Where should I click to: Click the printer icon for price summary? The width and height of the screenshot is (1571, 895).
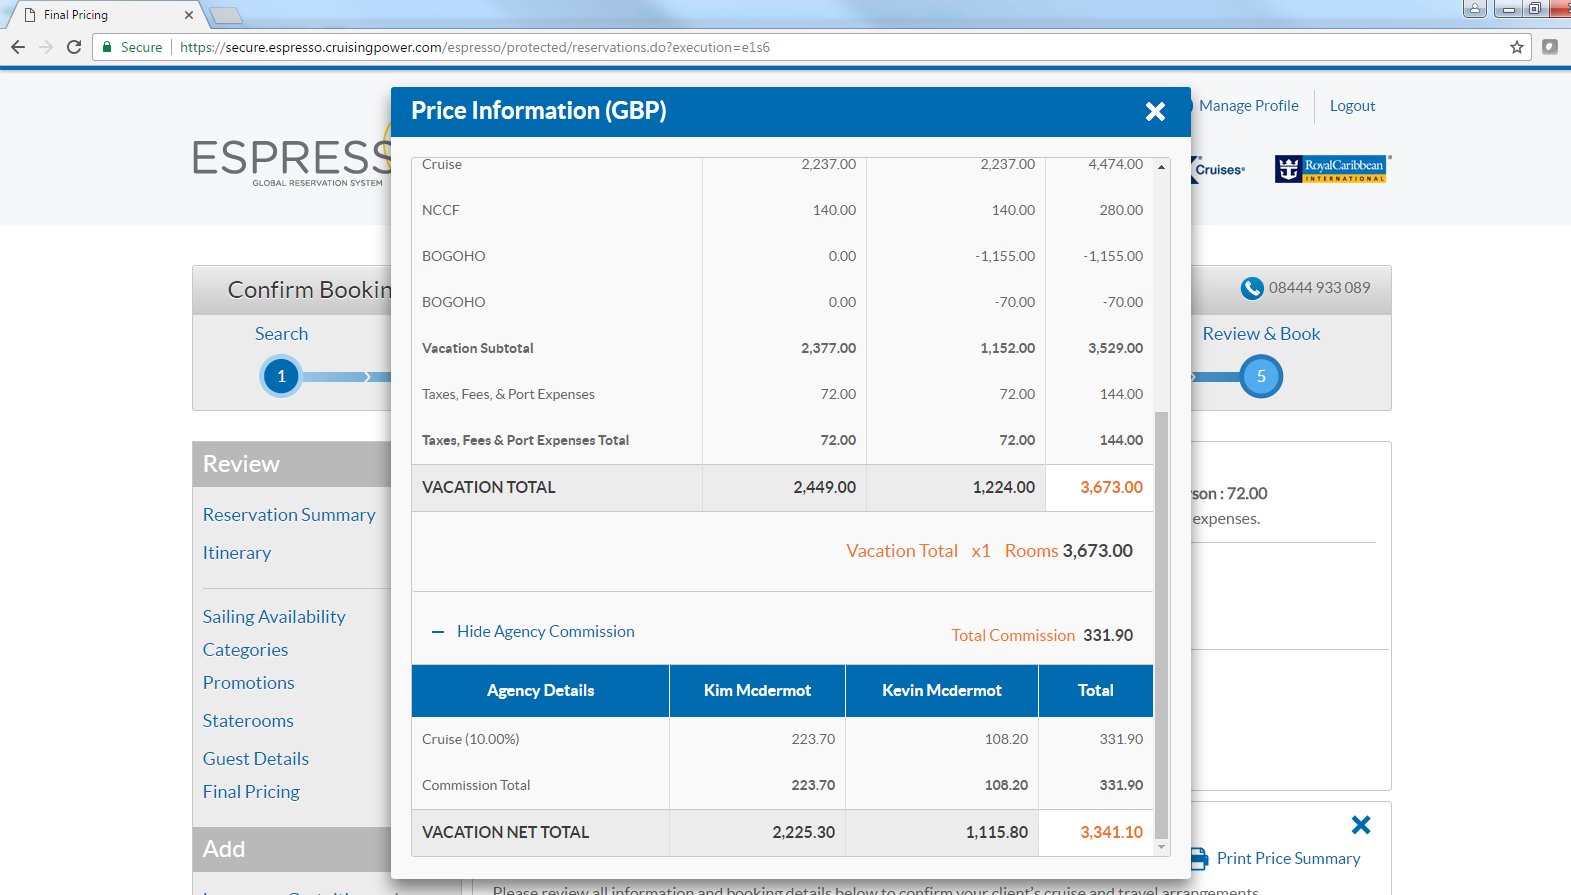(1198, 859)
